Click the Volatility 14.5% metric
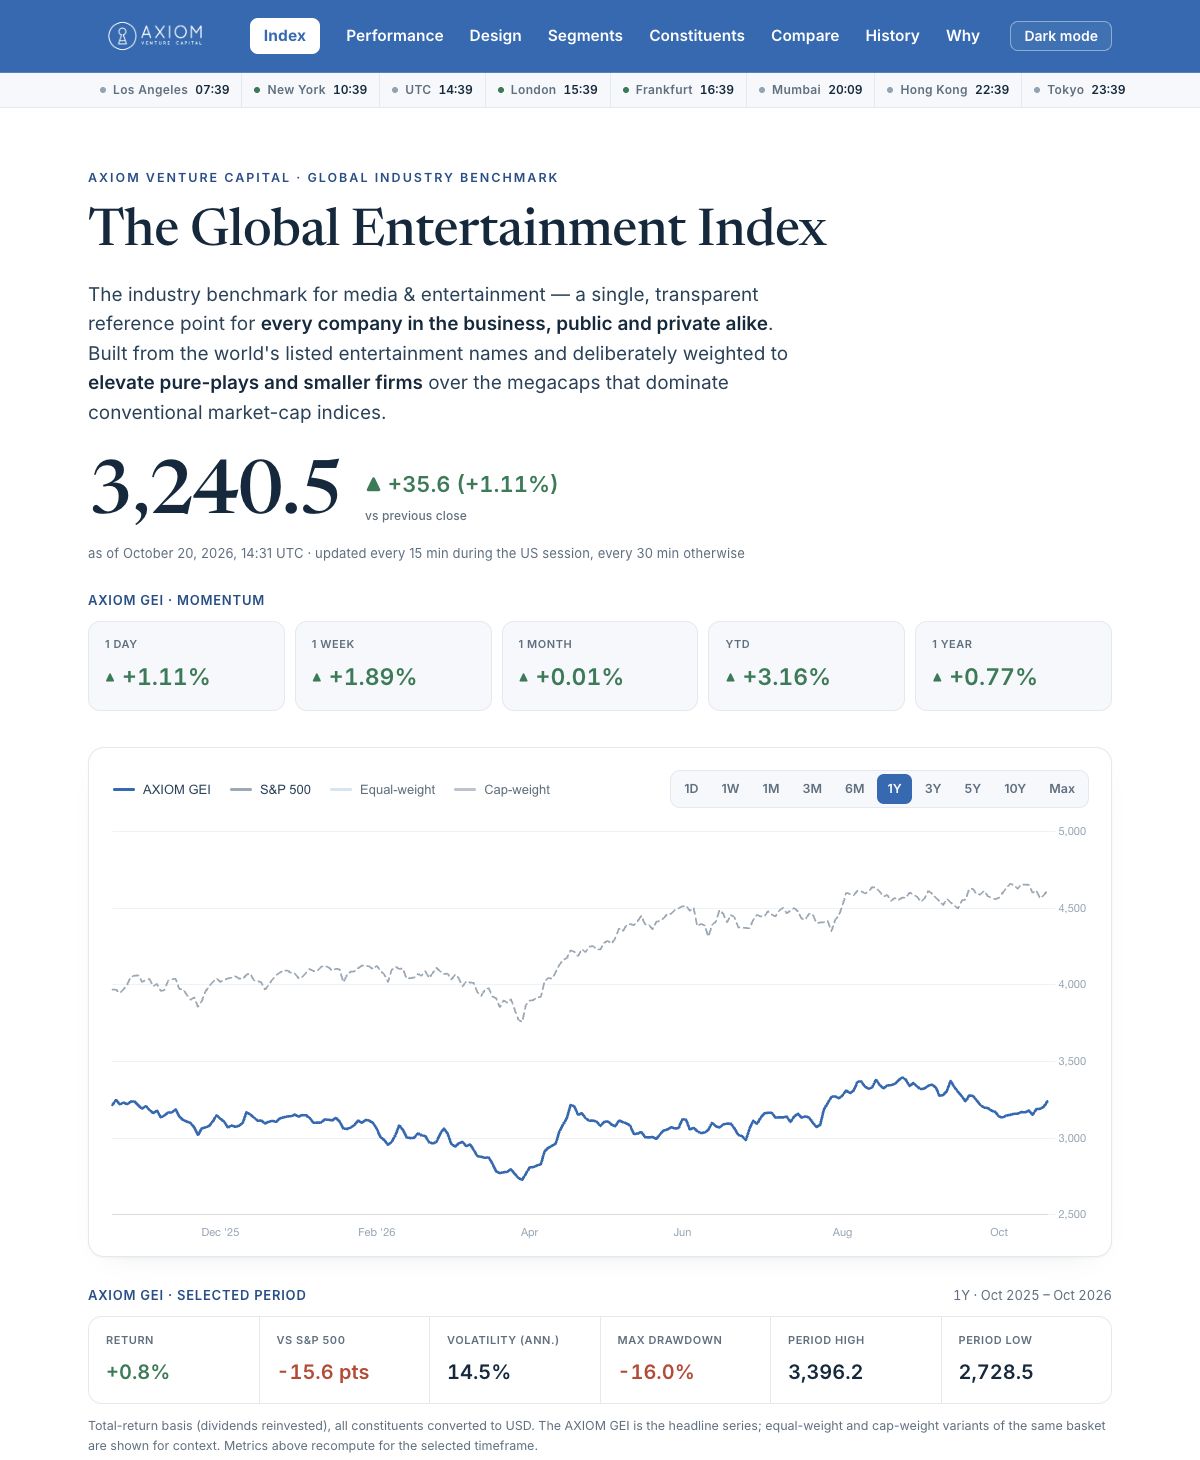Image resolution: width=1200 pixels, height=1460 pixels. [x=515, y=1360]
